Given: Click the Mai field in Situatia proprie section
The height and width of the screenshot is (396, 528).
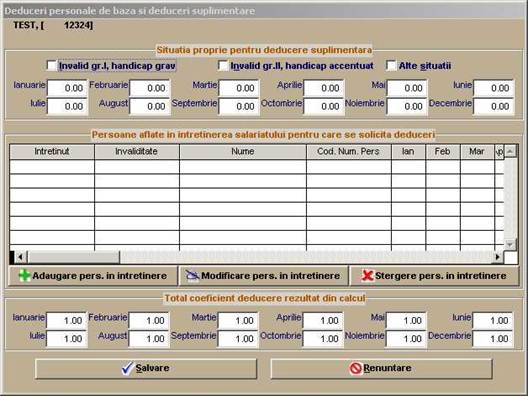Looking at the screenshot, I should pyautogui.click(x=407, y=88).
